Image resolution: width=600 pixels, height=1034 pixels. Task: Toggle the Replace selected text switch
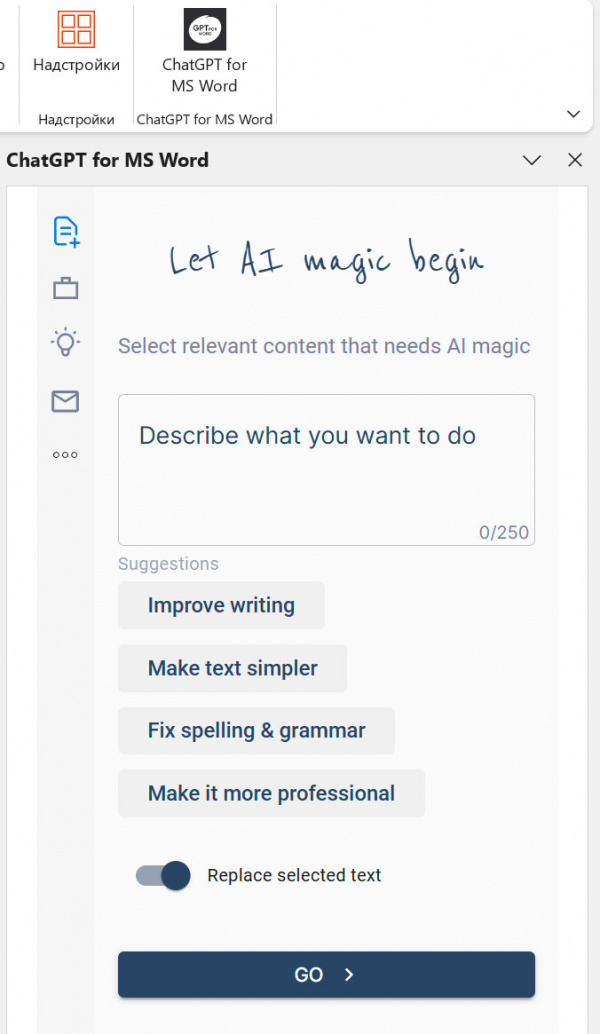click(x=163, y=876)
